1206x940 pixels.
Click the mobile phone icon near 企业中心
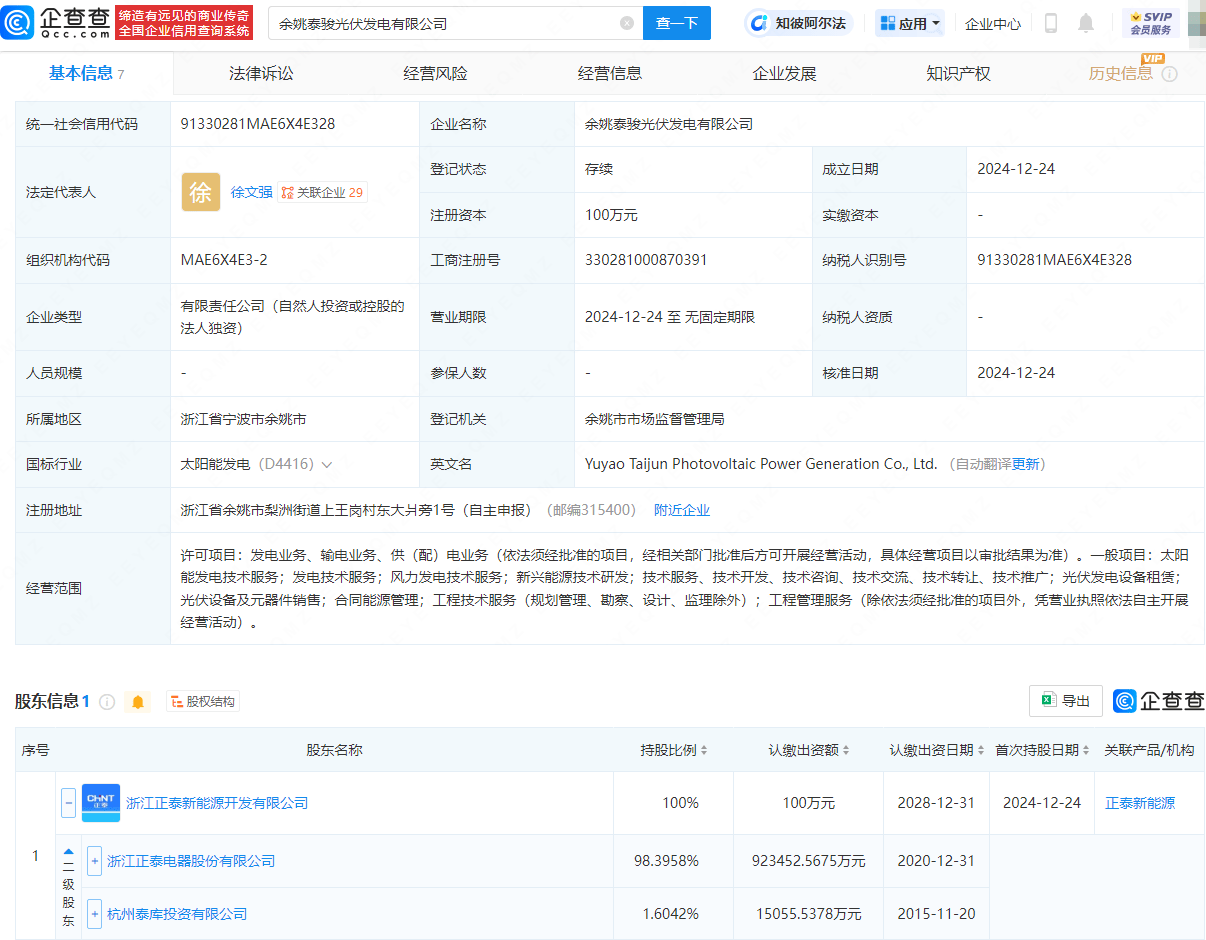point(1051,22)
